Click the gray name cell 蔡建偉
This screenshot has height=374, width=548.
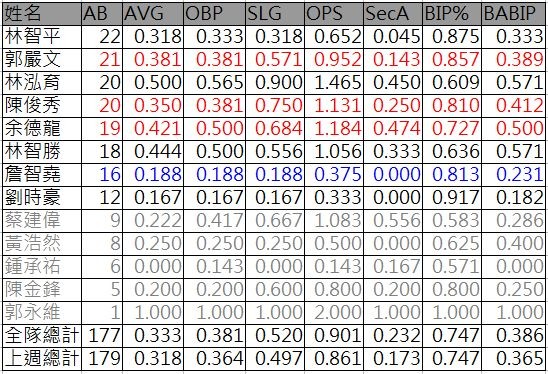[x=42, y=221]
